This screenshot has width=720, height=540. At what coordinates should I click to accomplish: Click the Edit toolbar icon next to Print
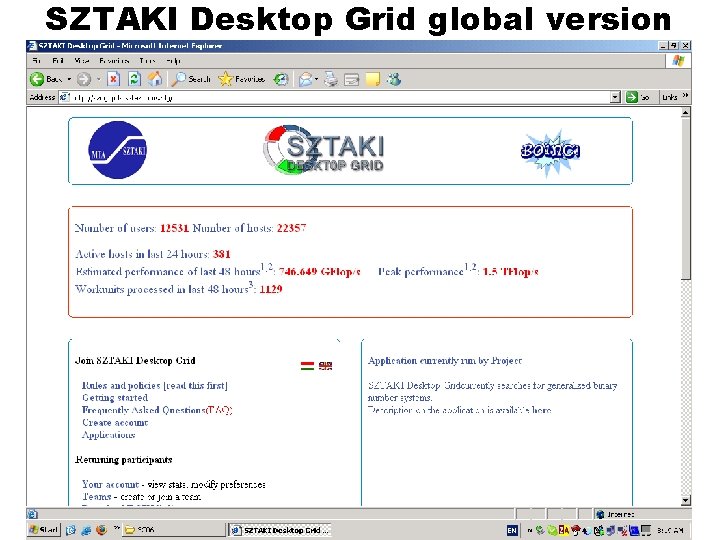pos(352,80)
